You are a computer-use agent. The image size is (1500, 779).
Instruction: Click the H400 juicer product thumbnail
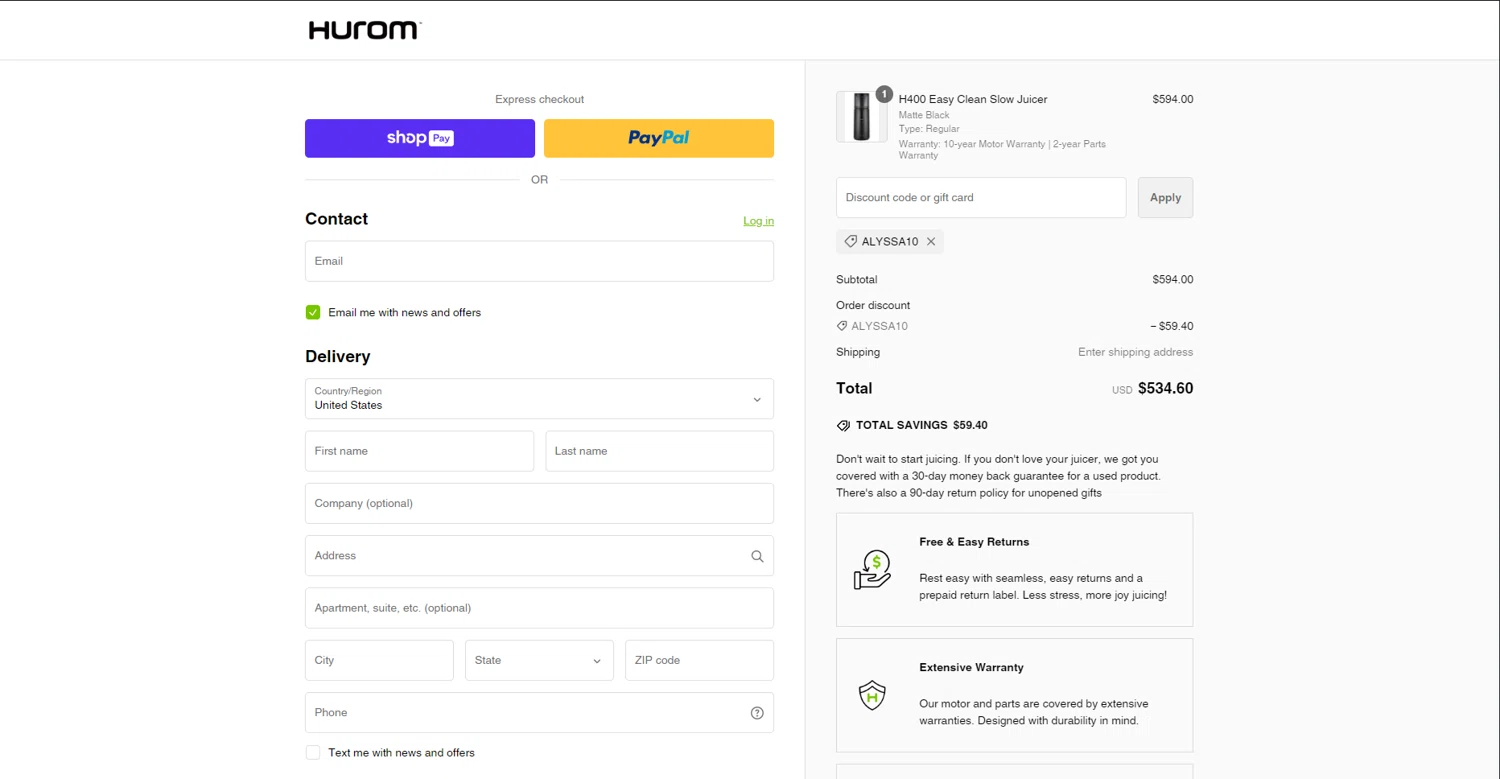(x=861, y=117)
